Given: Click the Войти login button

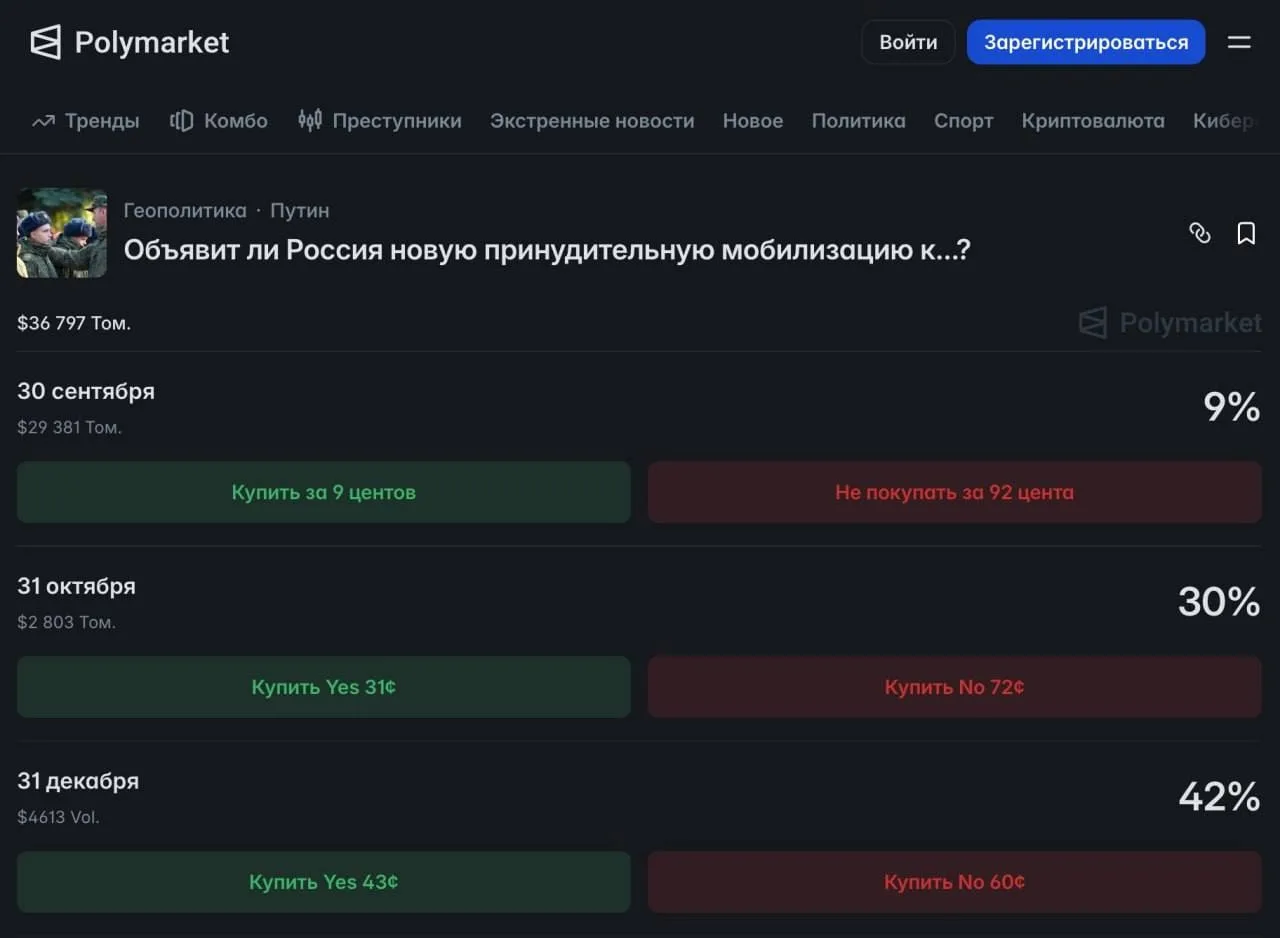Looking at the screenshot, I should coord(908,42).
